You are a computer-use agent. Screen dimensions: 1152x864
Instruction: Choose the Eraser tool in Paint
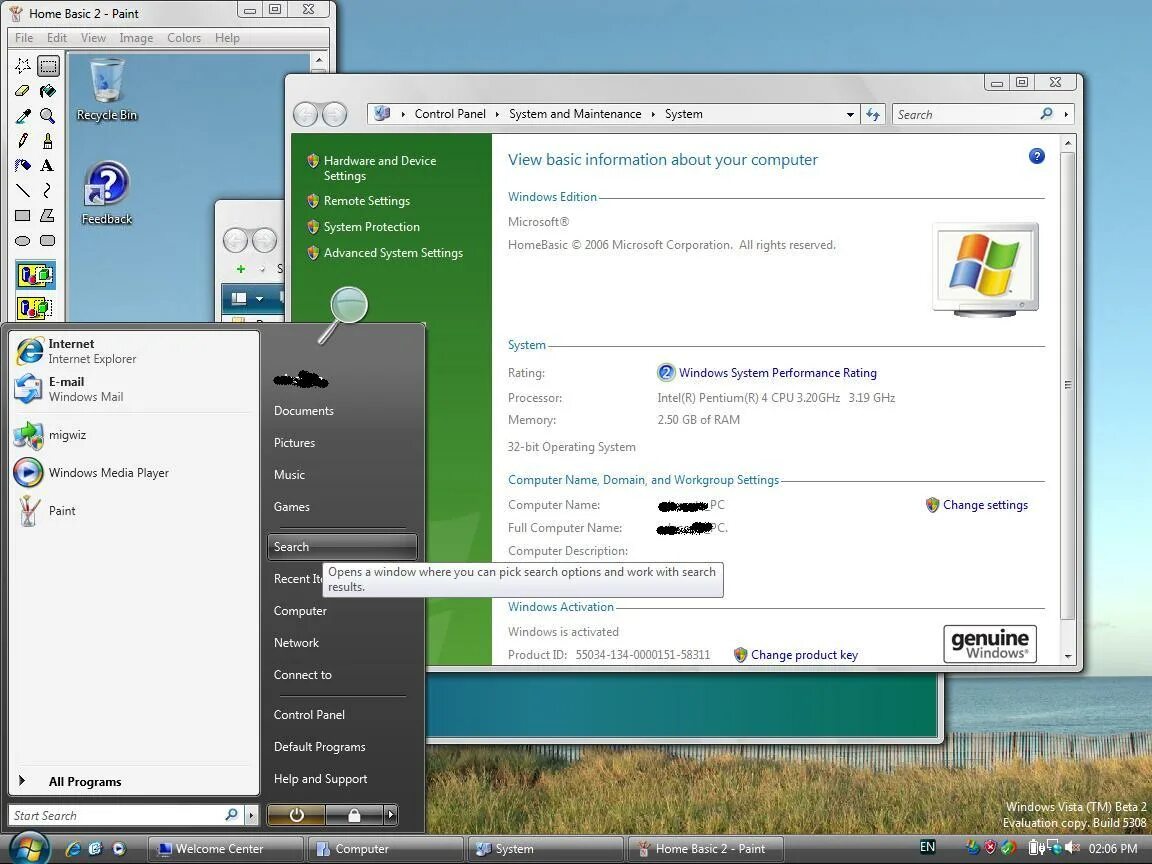coord(23,91)
